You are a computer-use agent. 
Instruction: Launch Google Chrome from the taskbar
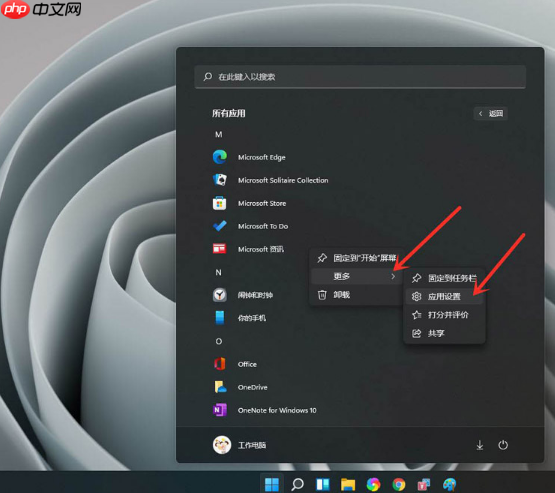coord(399,484)
